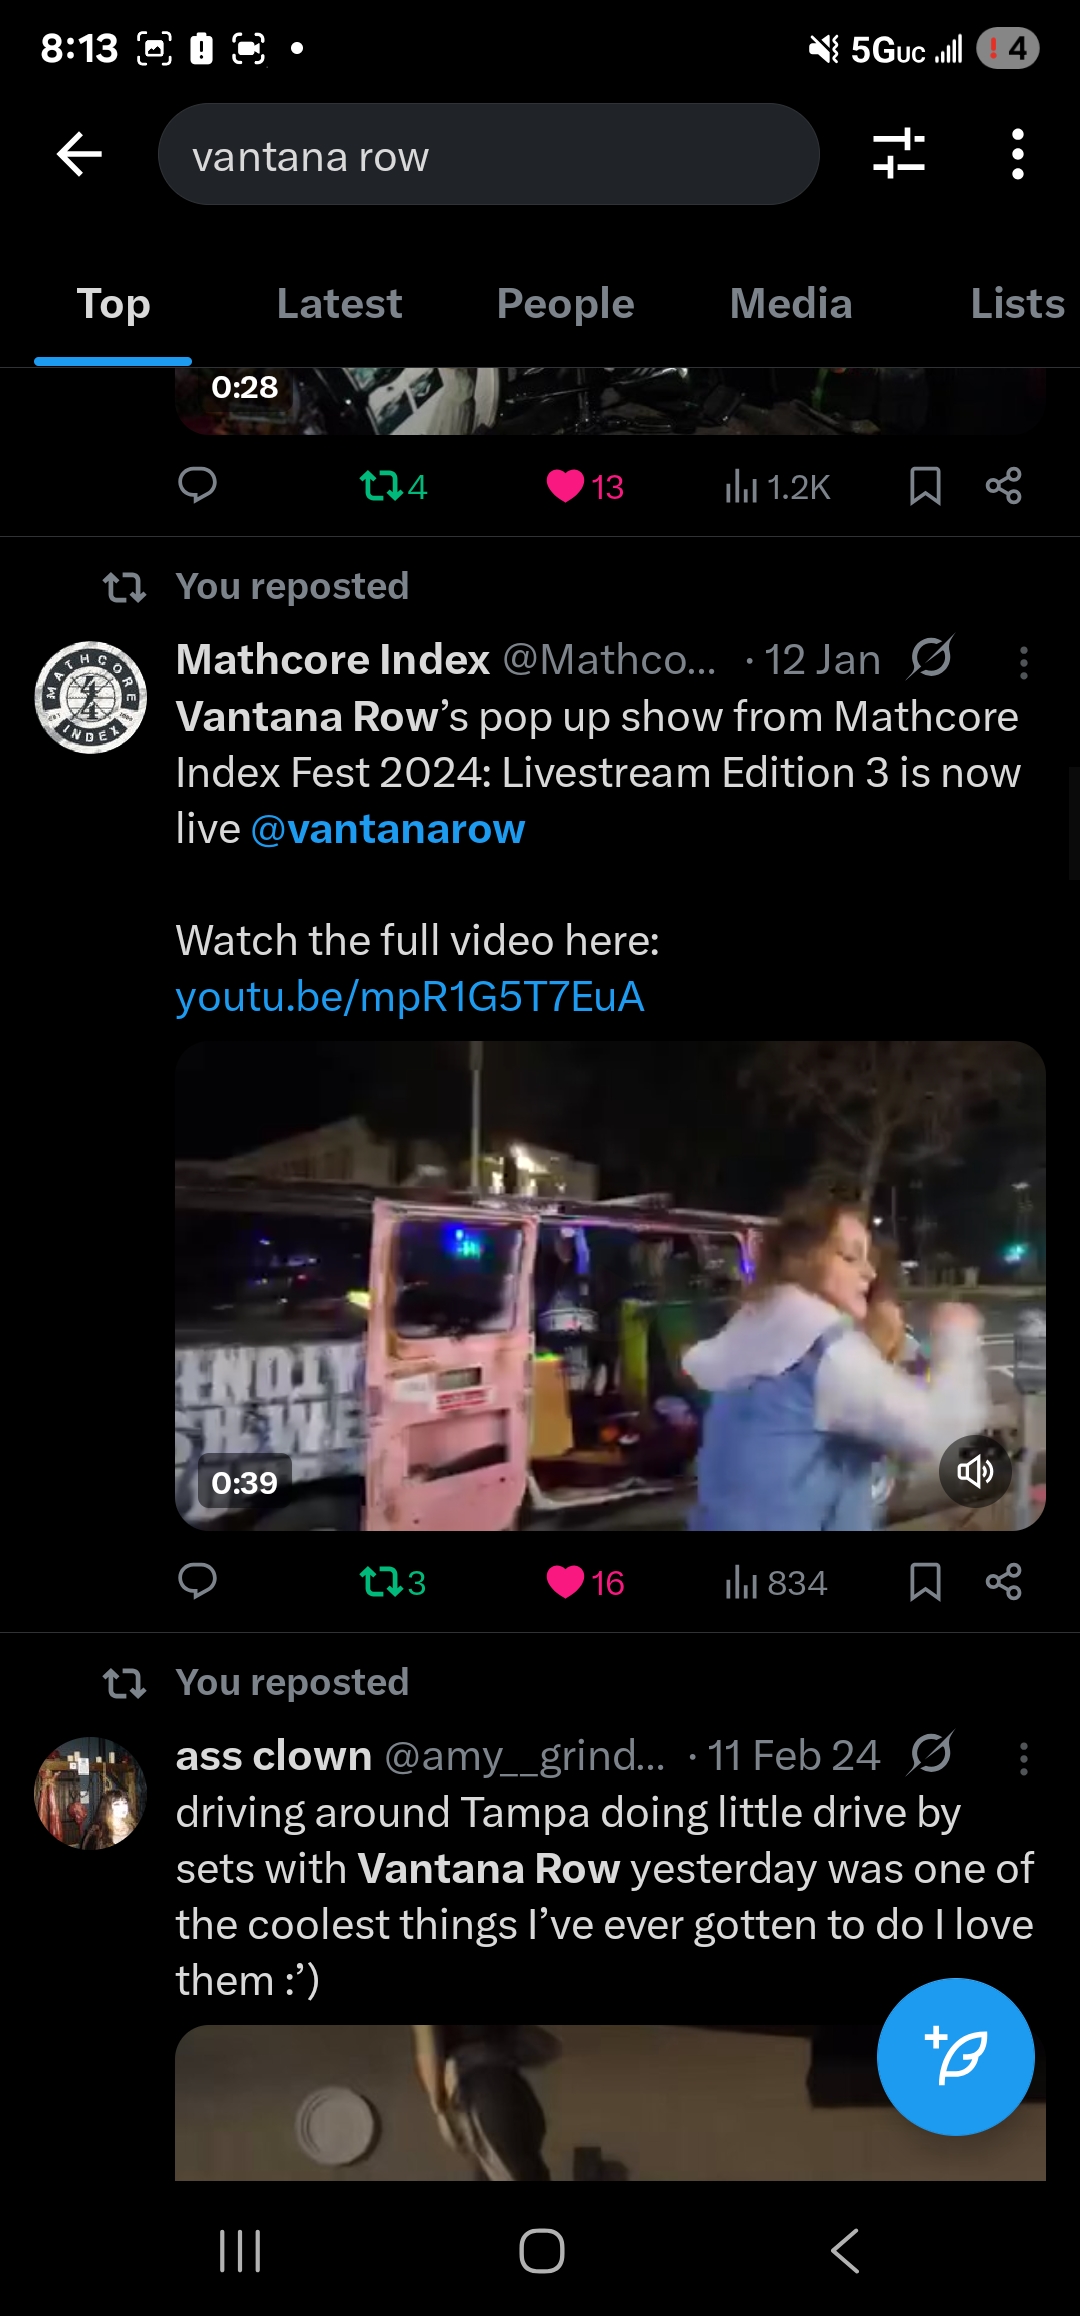Viewport: 1080px width, 2316px height.
Task: Toggle bookmark on Mathcore Index post
Action: 925,1582
